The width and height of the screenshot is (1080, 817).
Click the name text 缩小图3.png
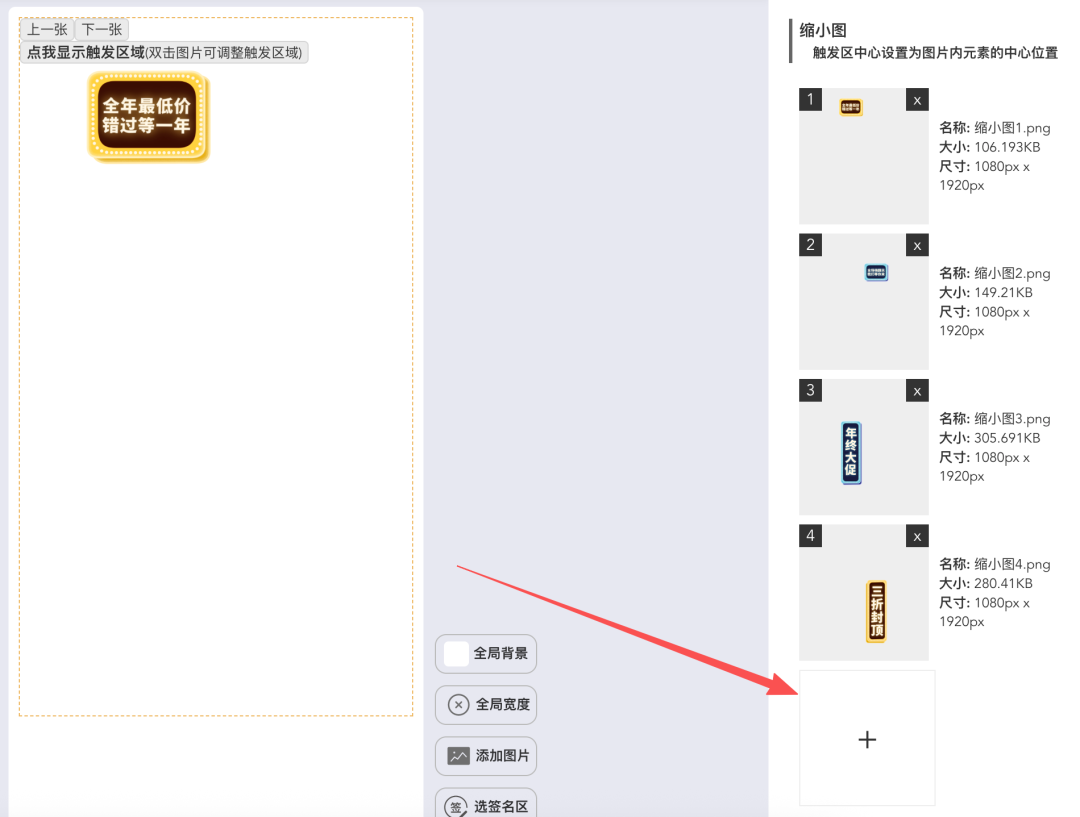tap(1012, 418)
